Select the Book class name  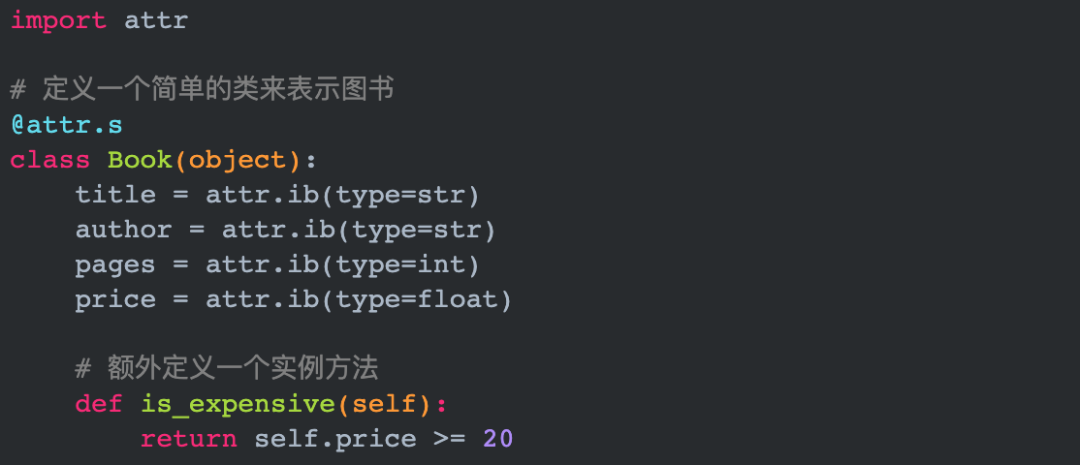pyautogui.click(x=140, y=160)
